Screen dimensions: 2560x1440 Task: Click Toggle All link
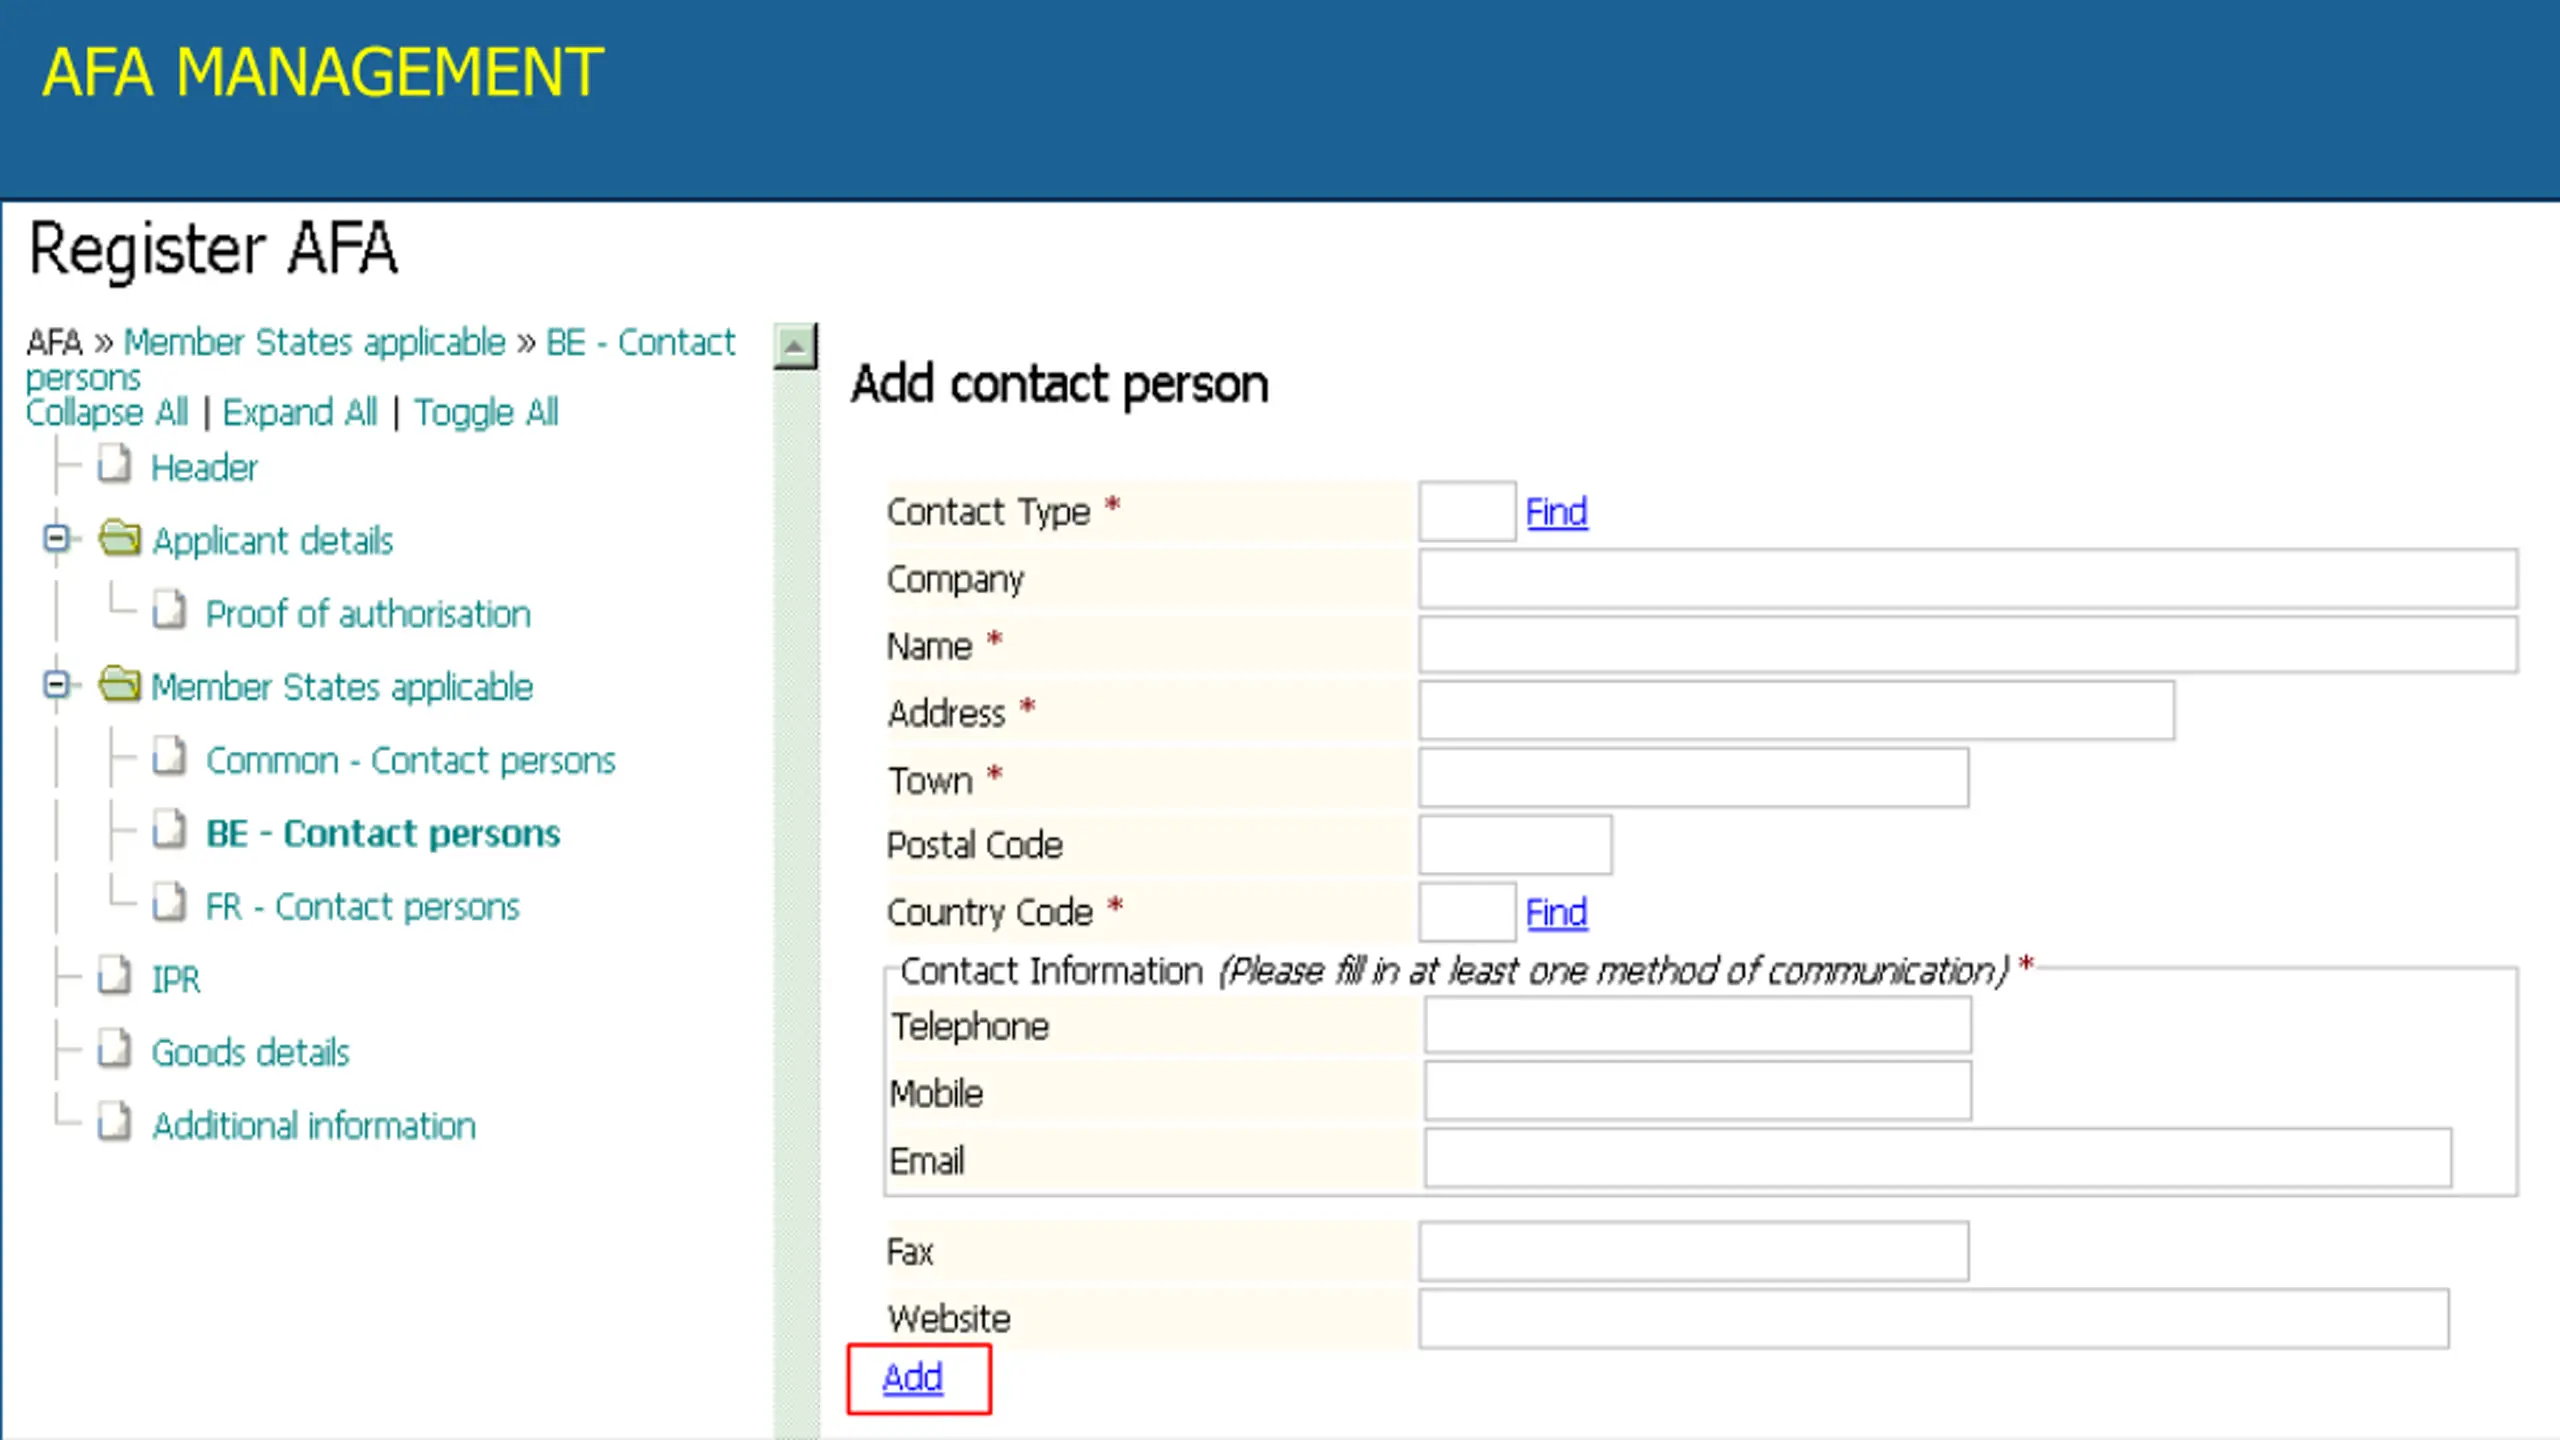pos(486,412)
